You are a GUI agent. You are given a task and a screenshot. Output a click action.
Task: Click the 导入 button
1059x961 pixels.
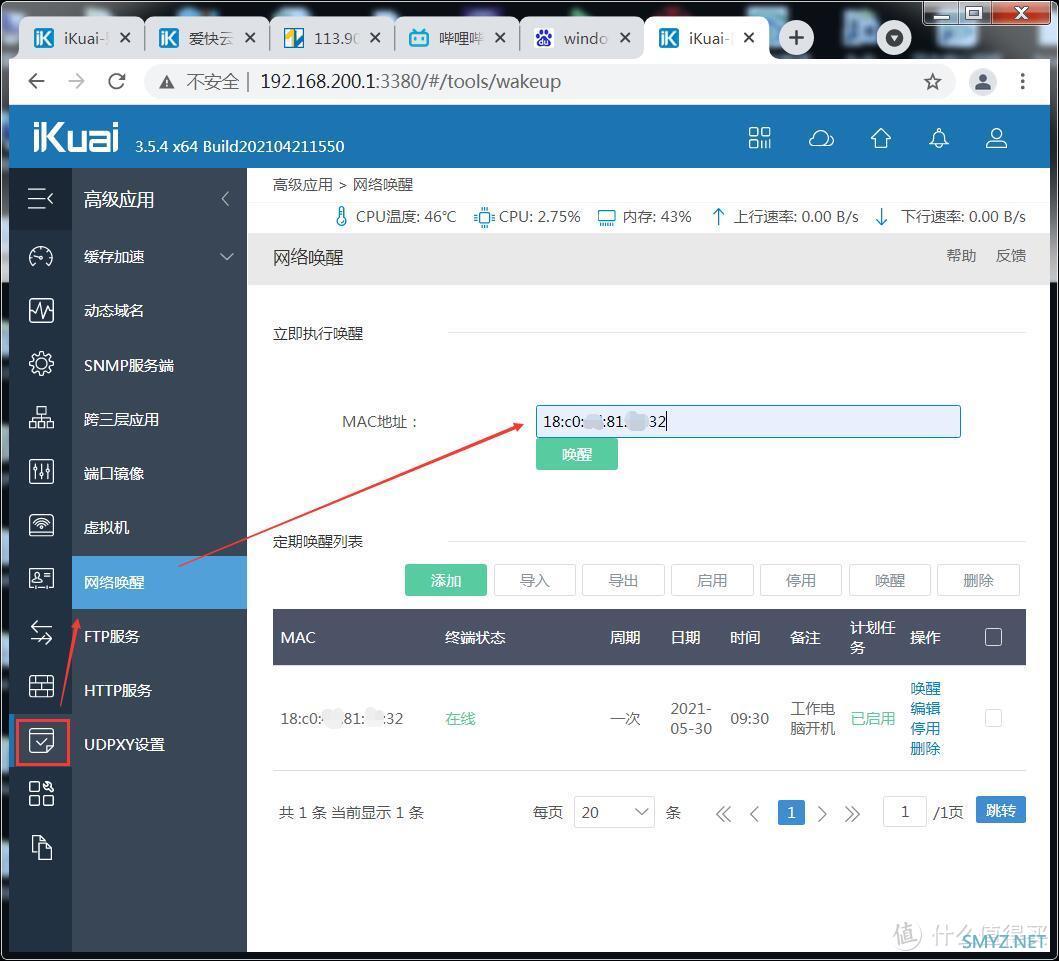pyautogui.click(x=534, y=580)
